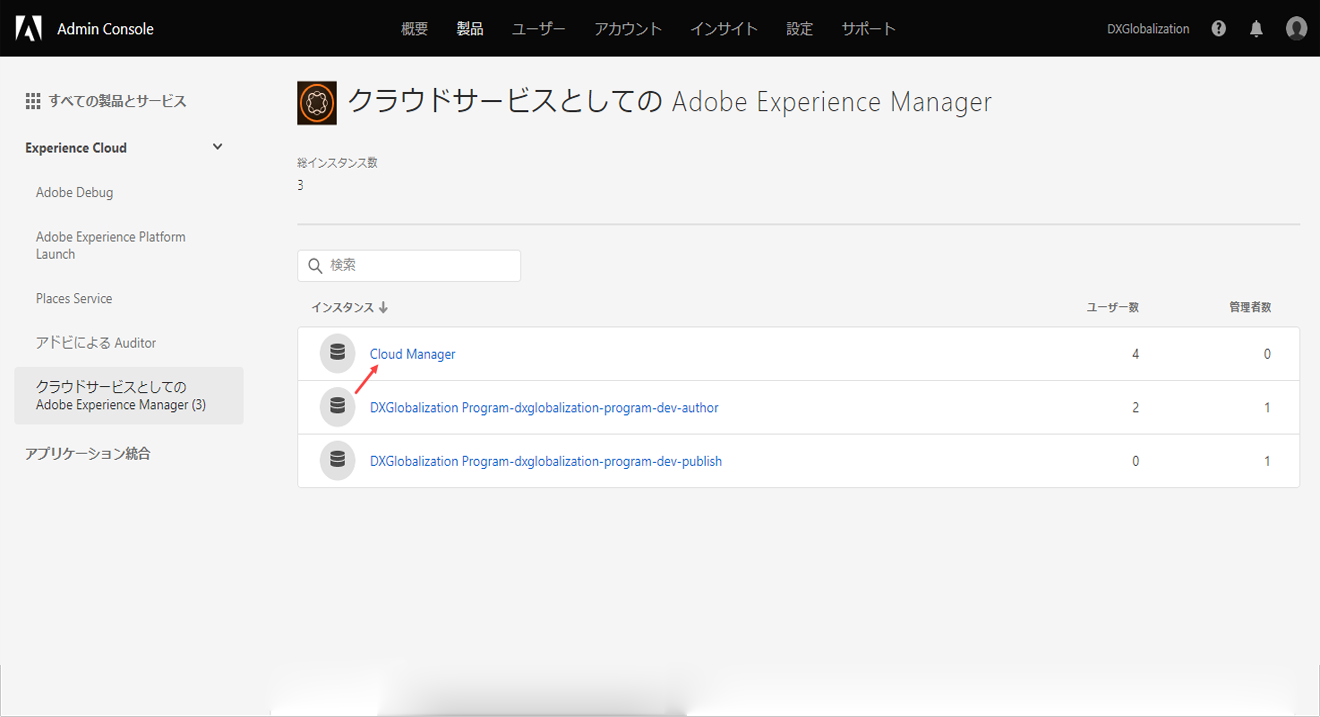Screen dimensions: 1320x717
Task: Select Adobe Debug in the sidebar
Action: tap(75, 192)
